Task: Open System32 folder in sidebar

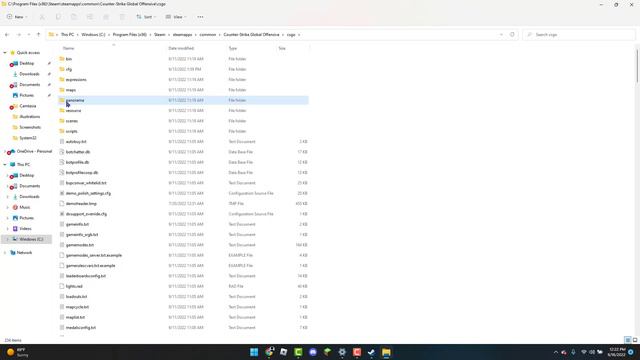Action: click(27, 138)
